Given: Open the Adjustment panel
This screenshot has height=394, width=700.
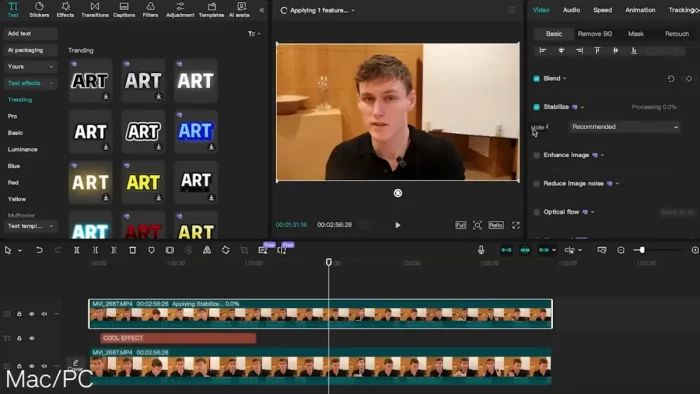Looking at the screenshot, I should coord(180,10).
